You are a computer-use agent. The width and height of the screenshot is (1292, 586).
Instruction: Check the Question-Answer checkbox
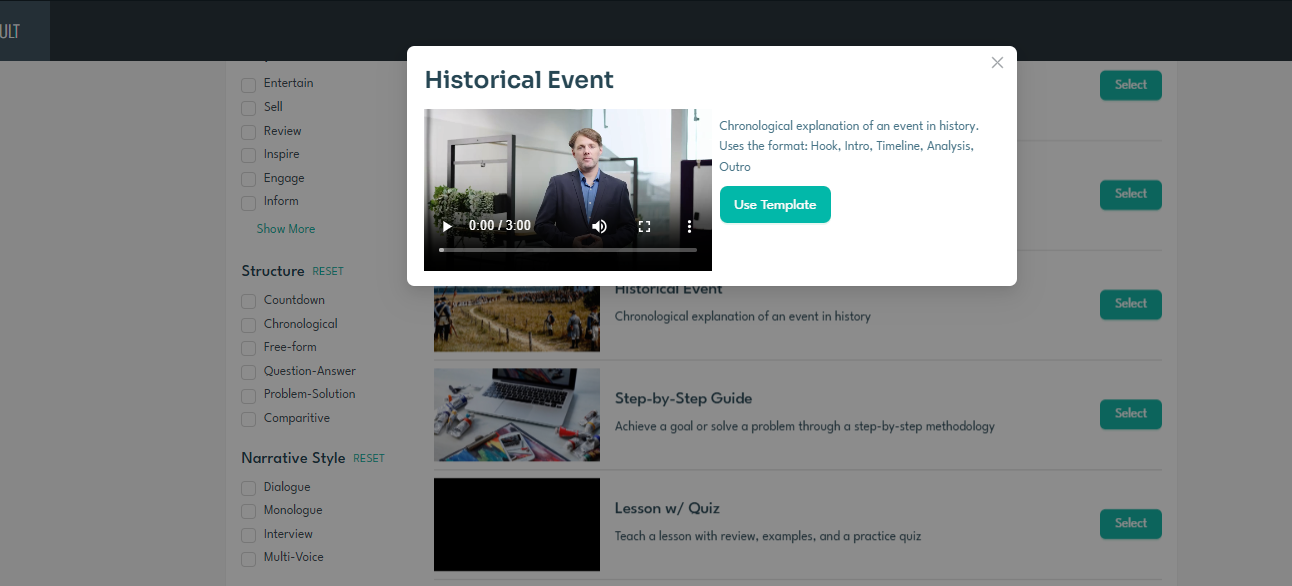(x=249, y=372)
